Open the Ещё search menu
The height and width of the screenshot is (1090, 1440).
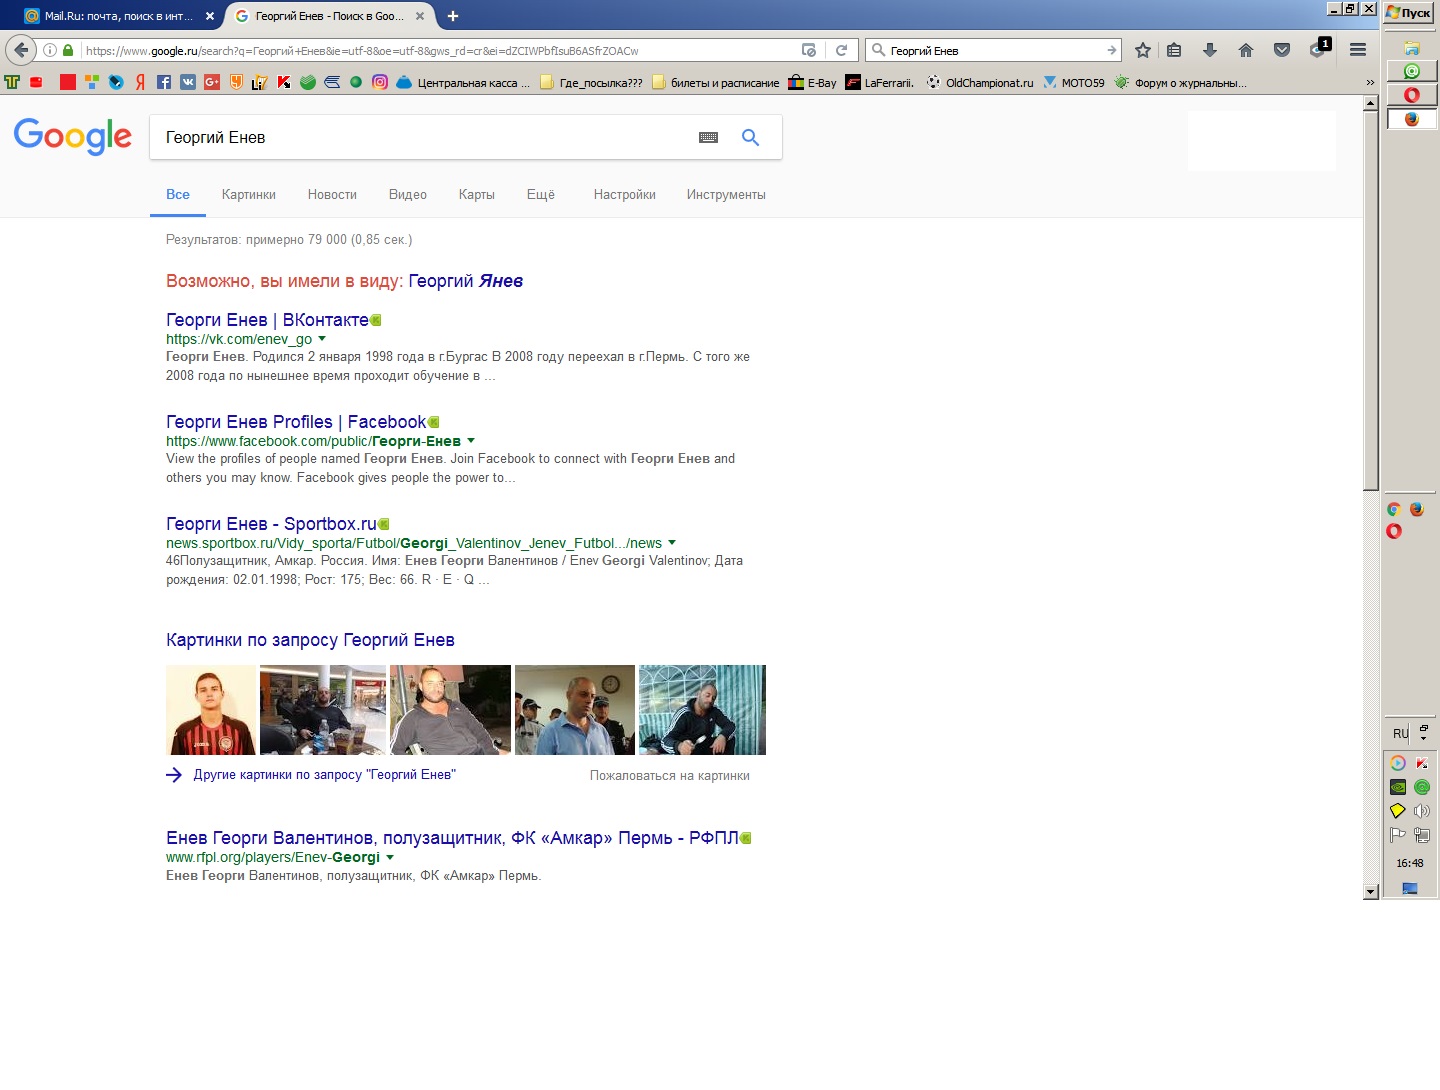pyautogui.click(x=541, y=194)
